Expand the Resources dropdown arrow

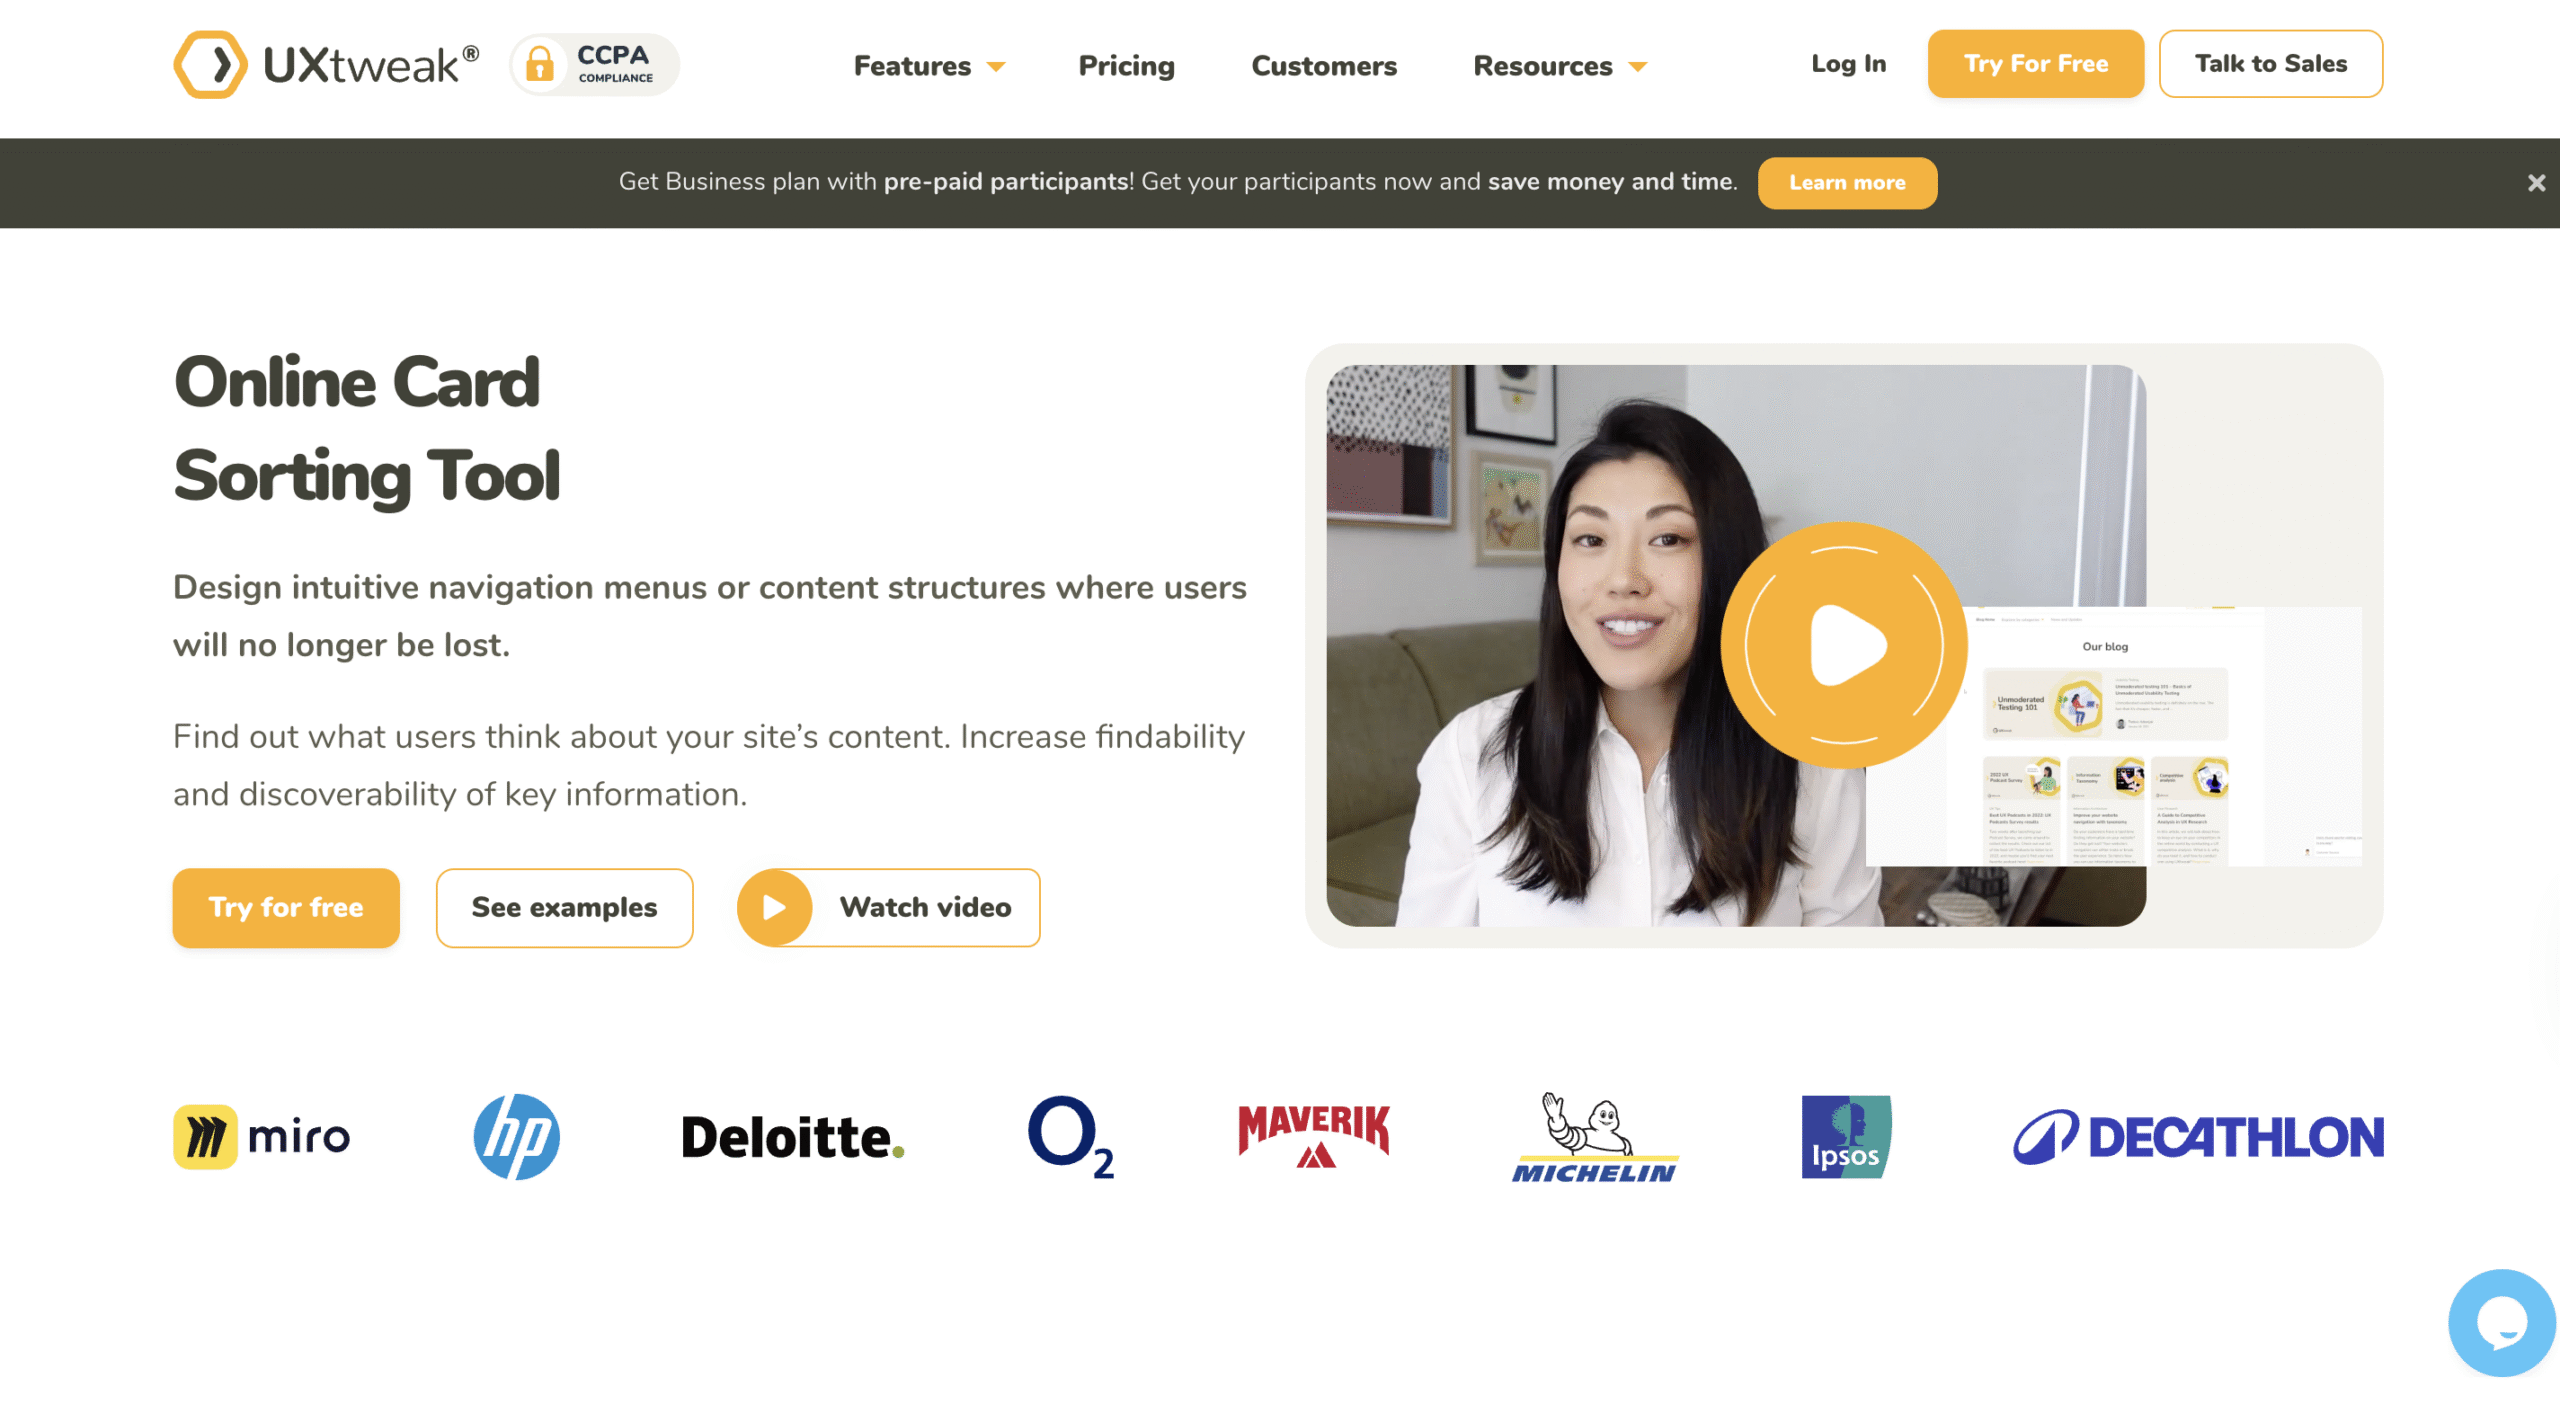pyautogui.click(x=1637, y=67)
